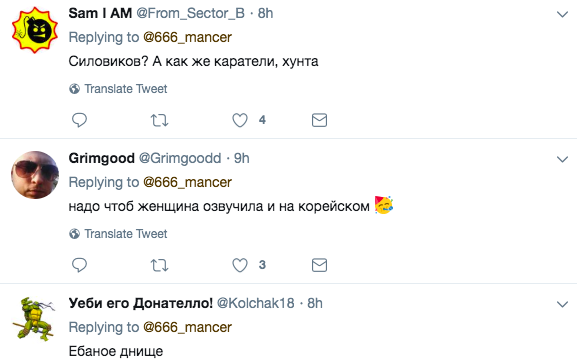Open @666_mancer mention in Grimgood's reply
The height and width of the screenshot is (363, 577).
[x=187, y=182]
